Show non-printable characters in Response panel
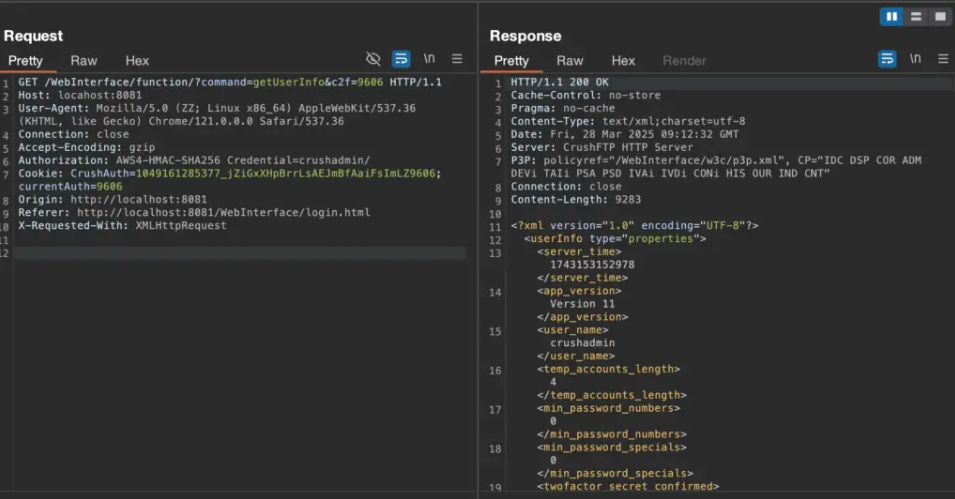 pos(915,59)
